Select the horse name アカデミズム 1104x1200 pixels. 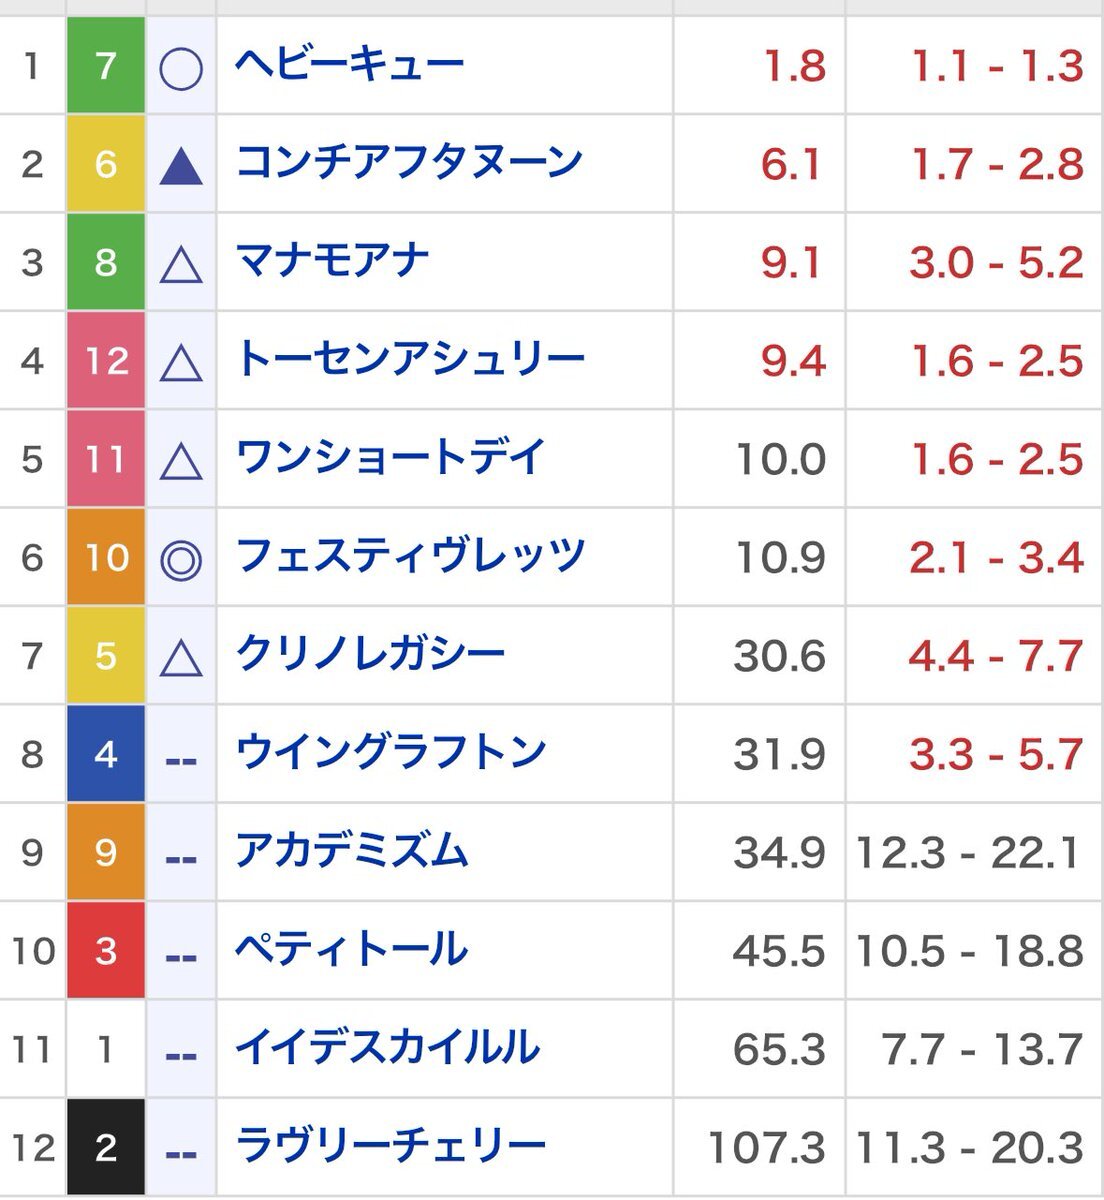click(x=351, y=852)
